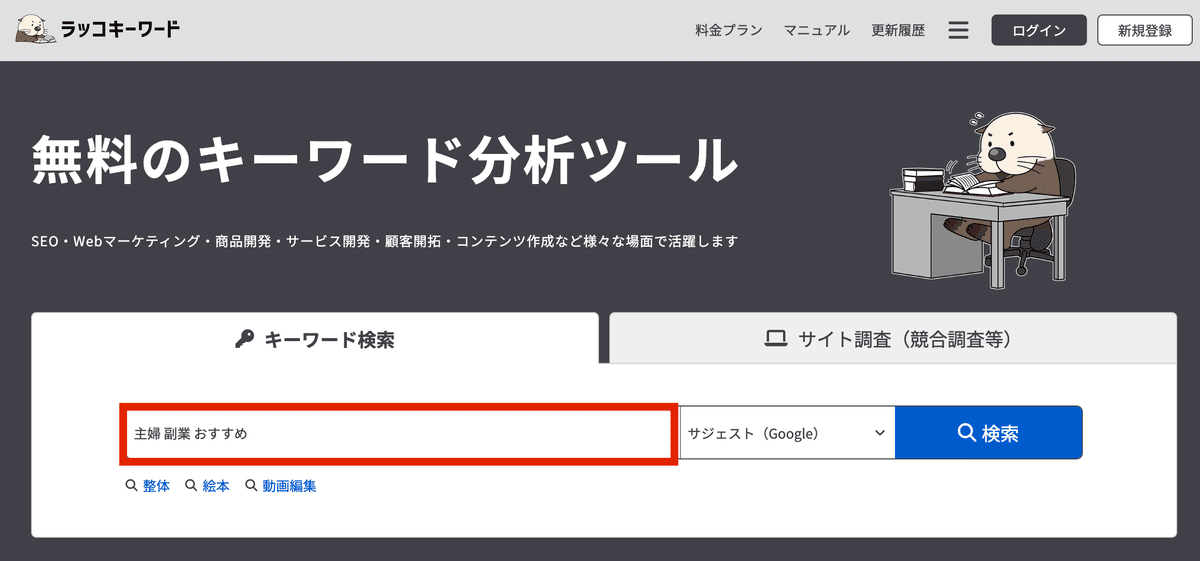
Task: Click the SEO・Webマーケティング description line
Action: click(384, 242)
